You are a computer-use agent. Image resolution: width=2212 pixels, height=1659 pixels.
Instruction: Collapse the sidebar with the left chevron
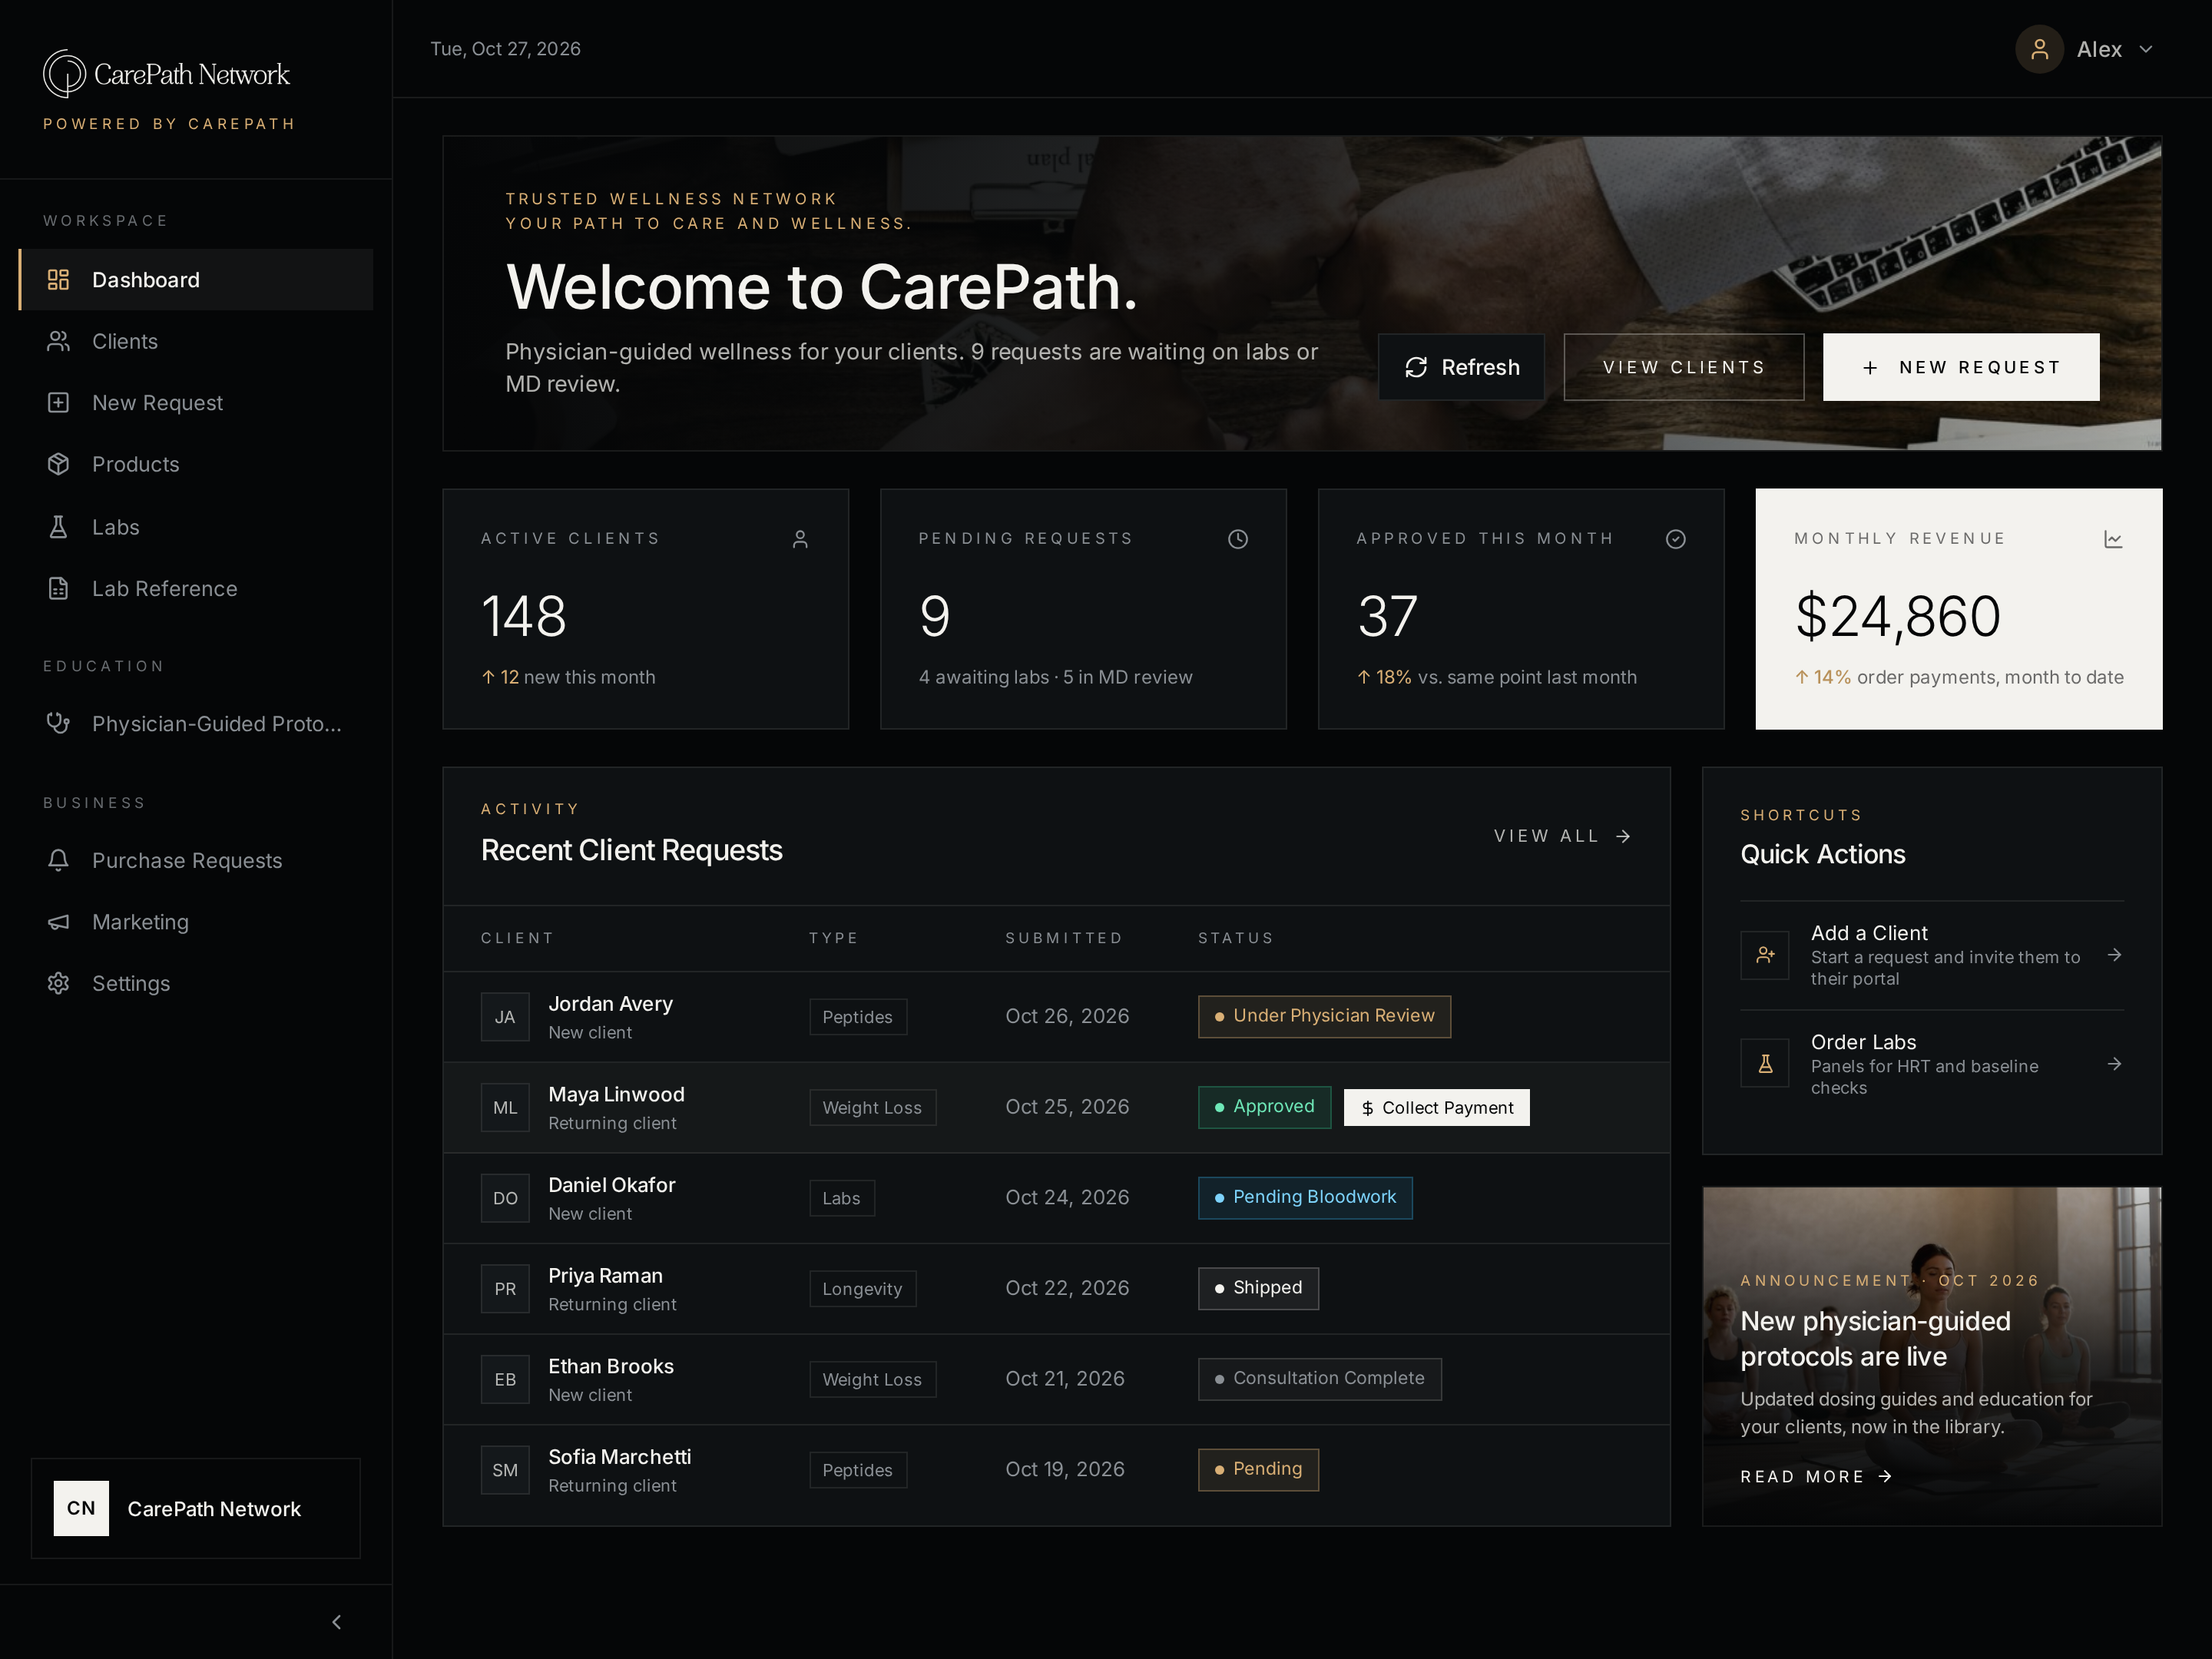(x=336, y=1622)
